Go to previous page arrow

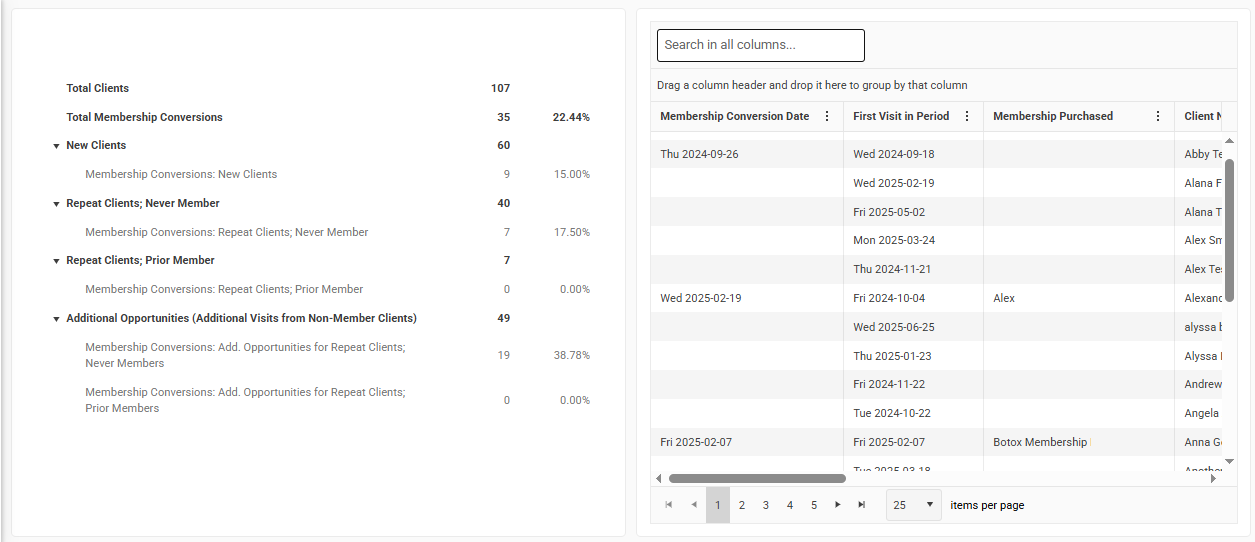[693, 505]
